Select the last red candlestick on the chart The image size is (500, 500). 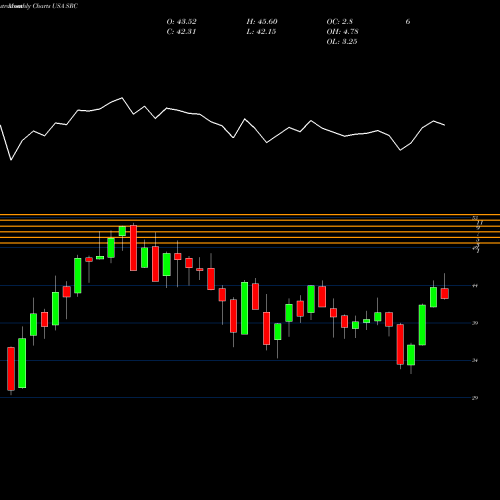(445, 293)
